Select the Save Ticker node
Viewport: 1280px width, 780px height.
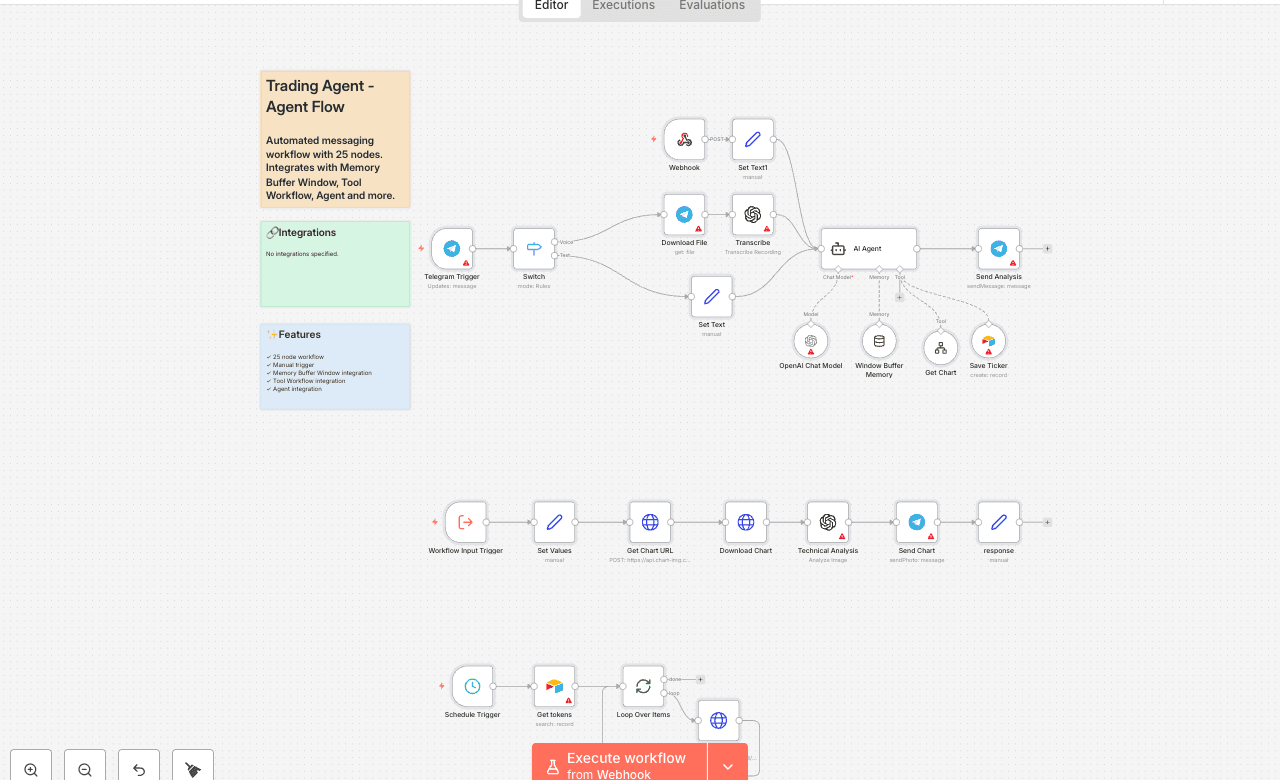988,341
